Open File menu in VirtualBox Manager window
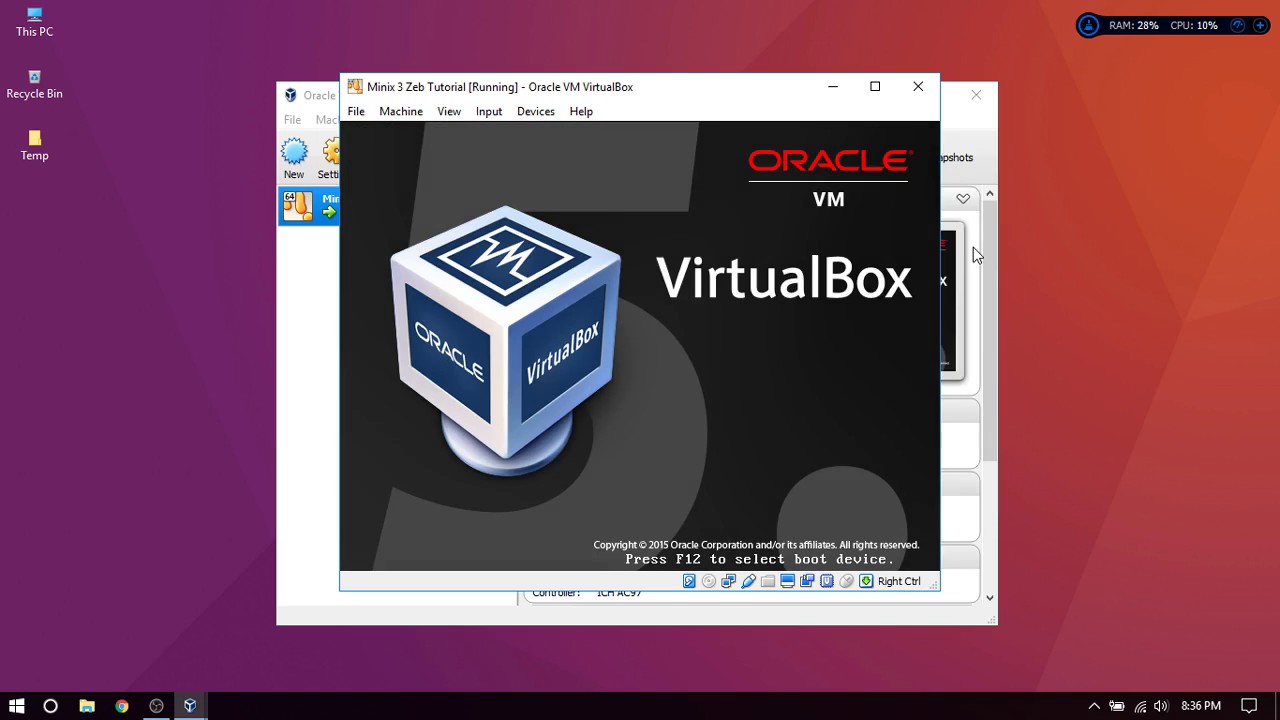This screenshot has width=1280, height=720. click(x=292, y=120)
